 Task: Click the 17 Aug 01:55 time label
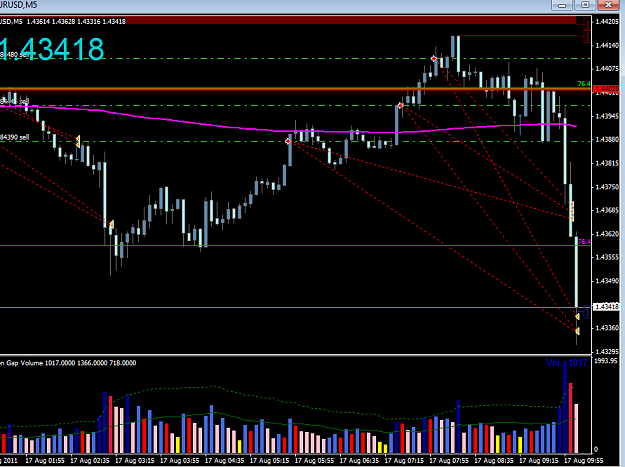point(45,461)
